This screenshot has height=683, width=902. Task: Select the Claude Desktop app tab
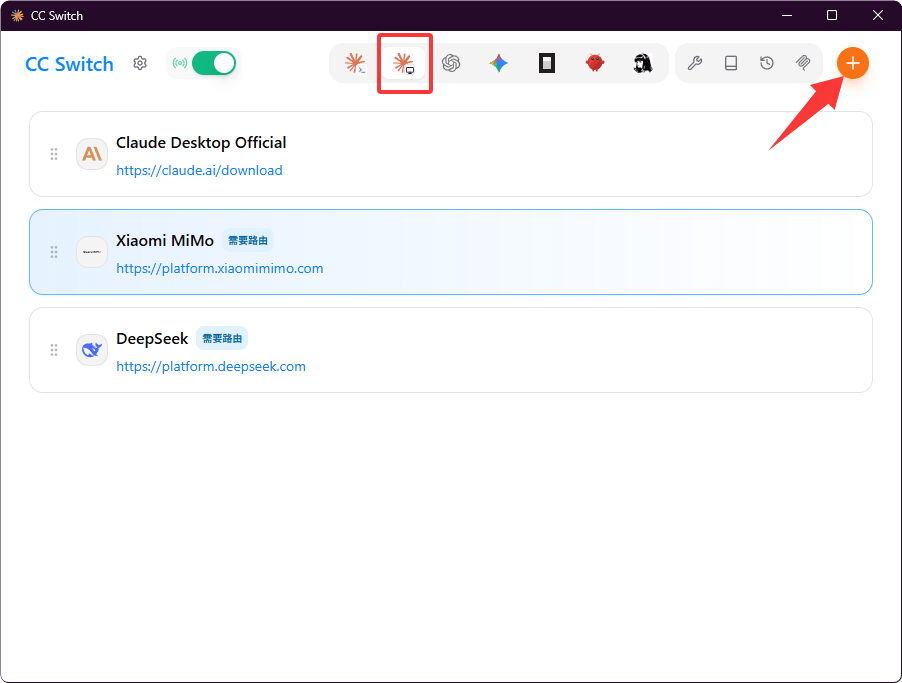pyautogui.click(x=403, y=63)
